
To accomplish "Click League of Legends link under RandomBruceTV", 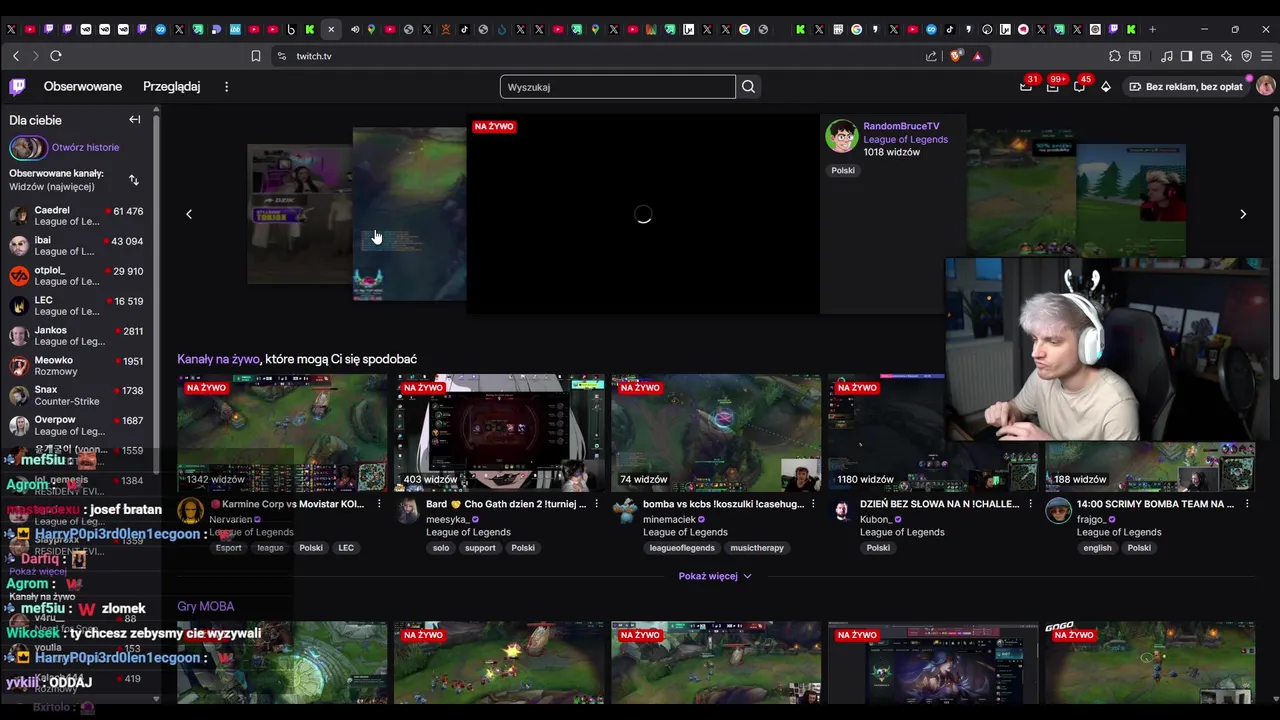I will point(905,139).
